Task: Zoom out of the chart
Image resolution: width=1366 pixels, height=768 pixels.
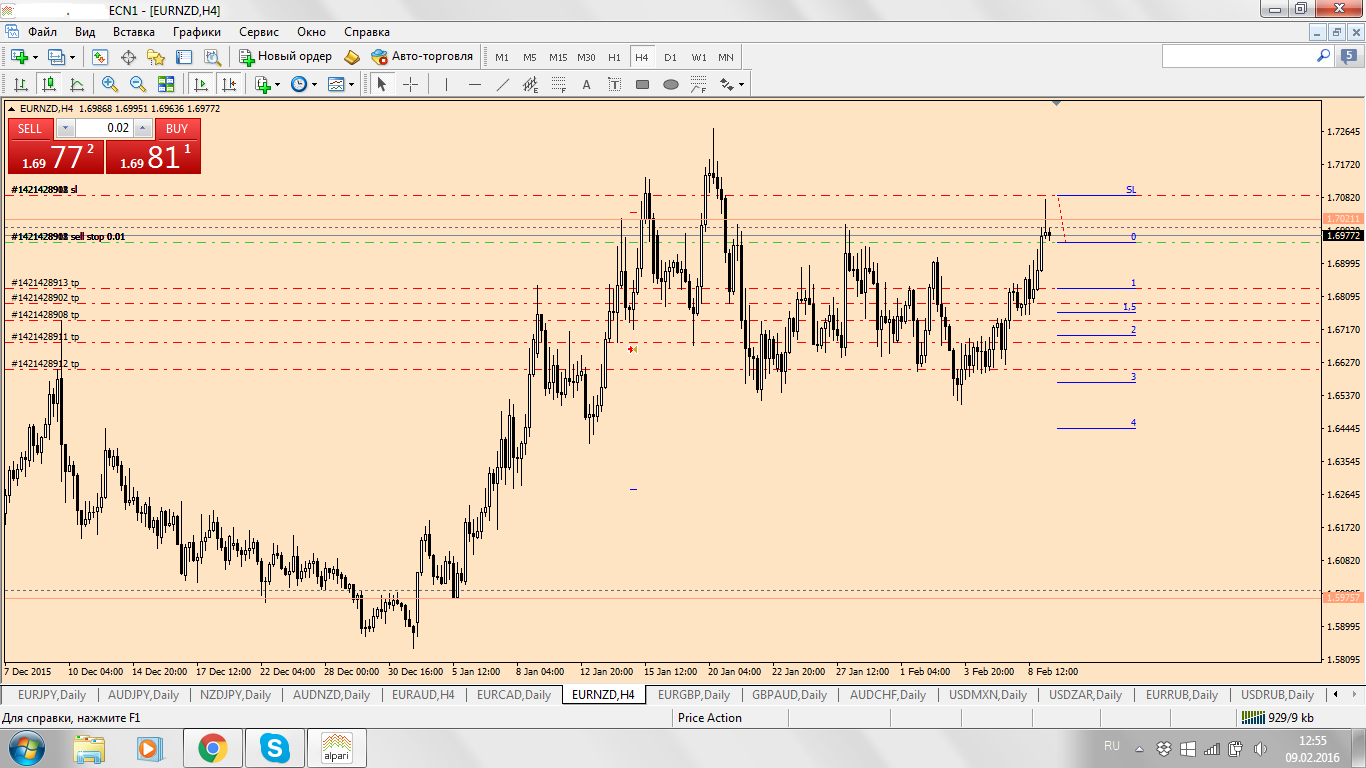Action: coord(138,85)
